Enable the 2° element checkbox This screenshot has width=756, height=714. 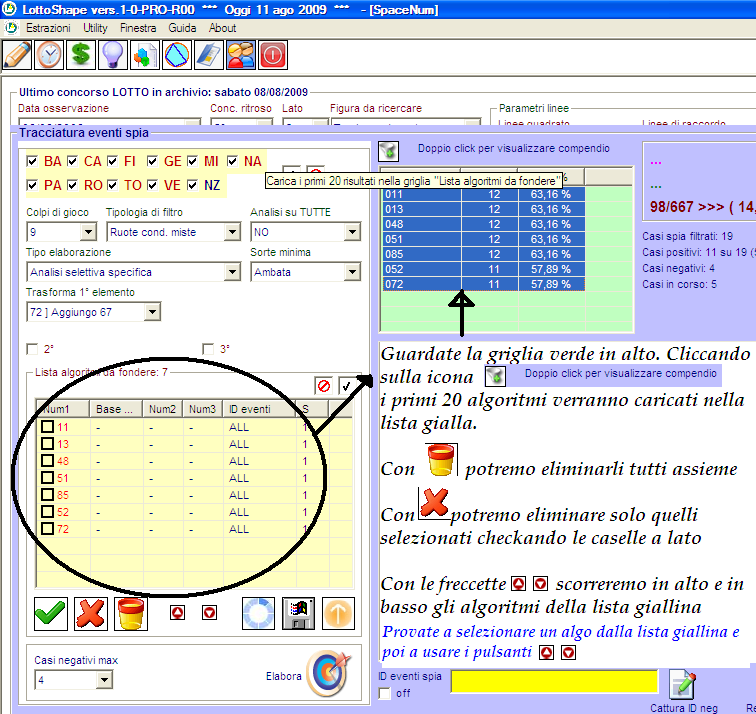[x=32, y=349]
